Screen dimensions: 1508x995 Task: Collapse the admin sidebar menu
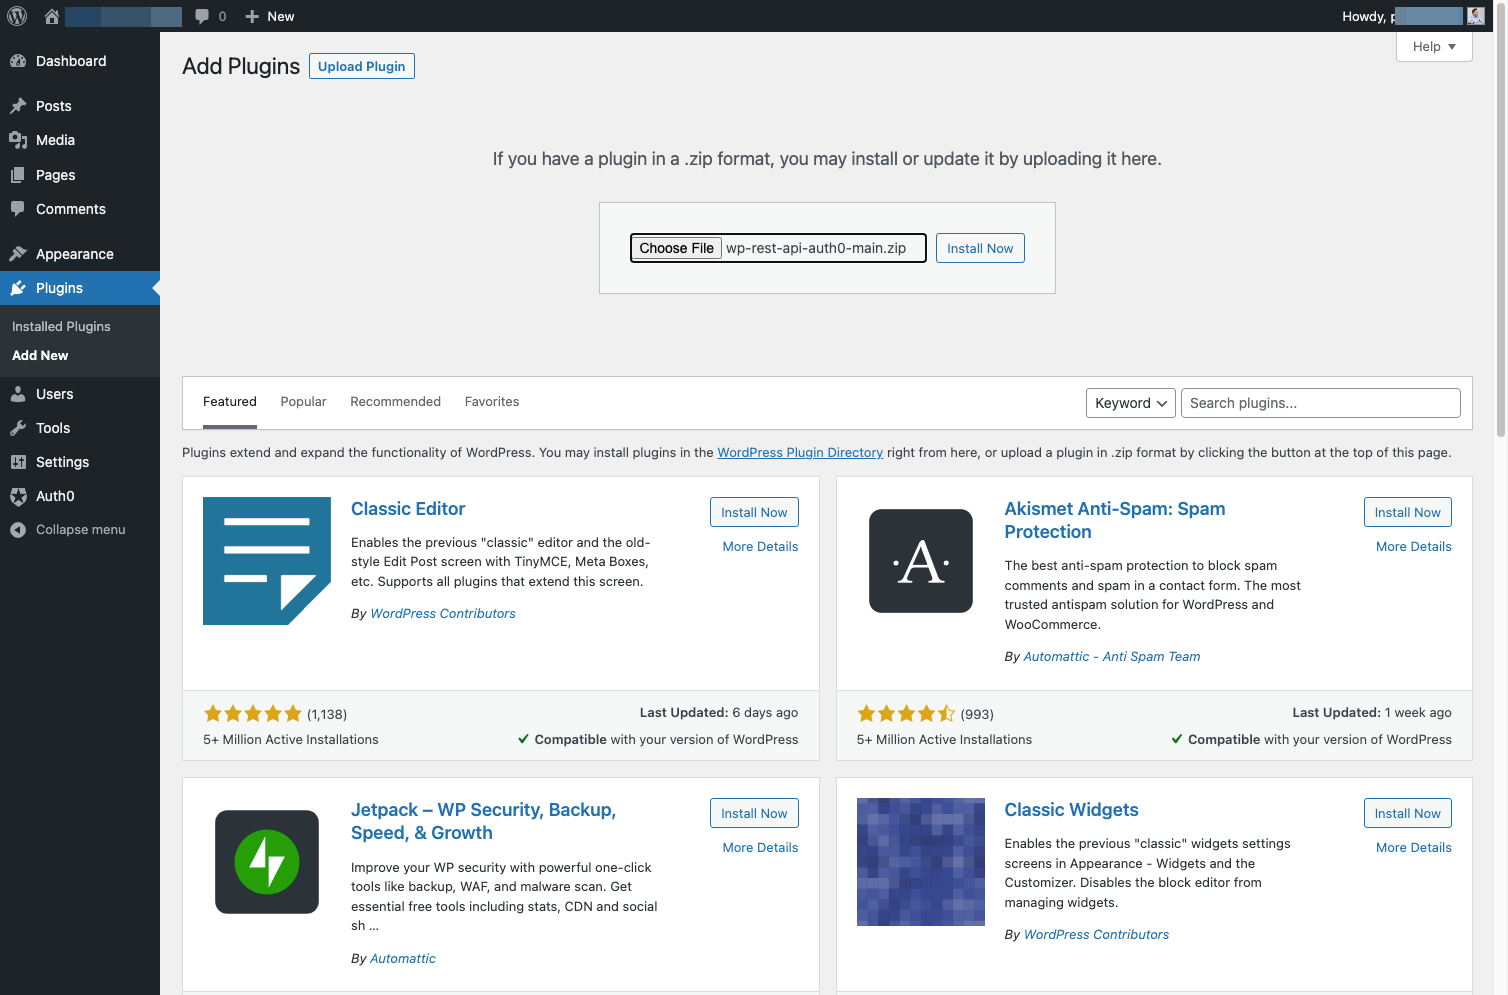point(80,530)
